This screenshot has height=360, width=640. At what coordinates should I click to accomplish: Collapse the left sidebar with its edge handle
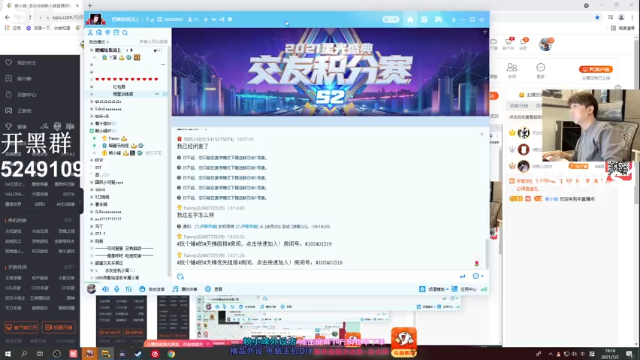pos(80,202)
